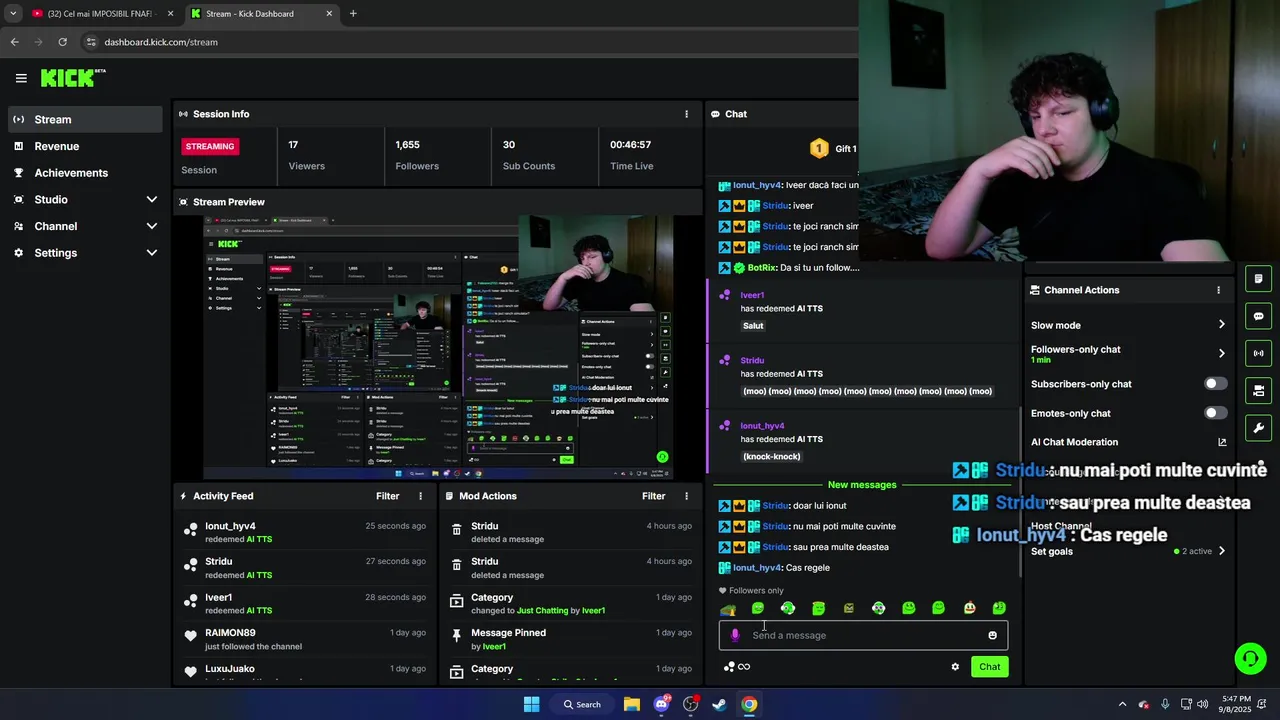Open the hamburger navigation menu

pyautogui.click(x=21, y=78)
